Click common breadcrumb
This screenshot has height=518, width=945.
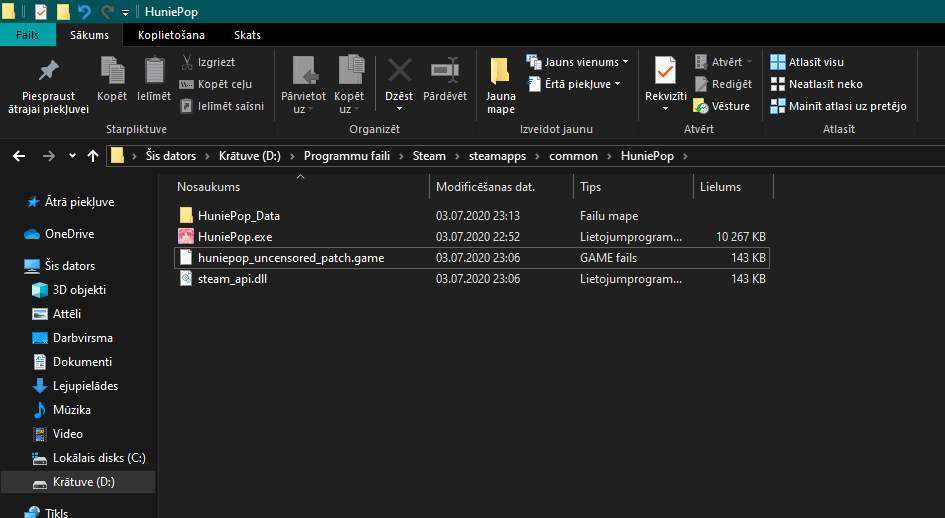pos(573,156)
